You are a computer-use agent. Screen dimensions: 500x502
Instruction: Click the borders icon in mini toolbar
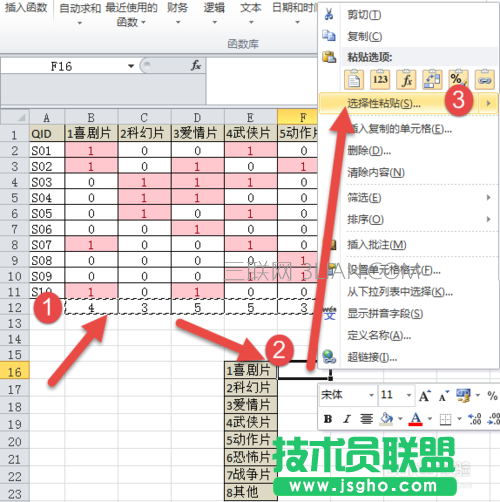pyautogui.click(x=445, y=419)
